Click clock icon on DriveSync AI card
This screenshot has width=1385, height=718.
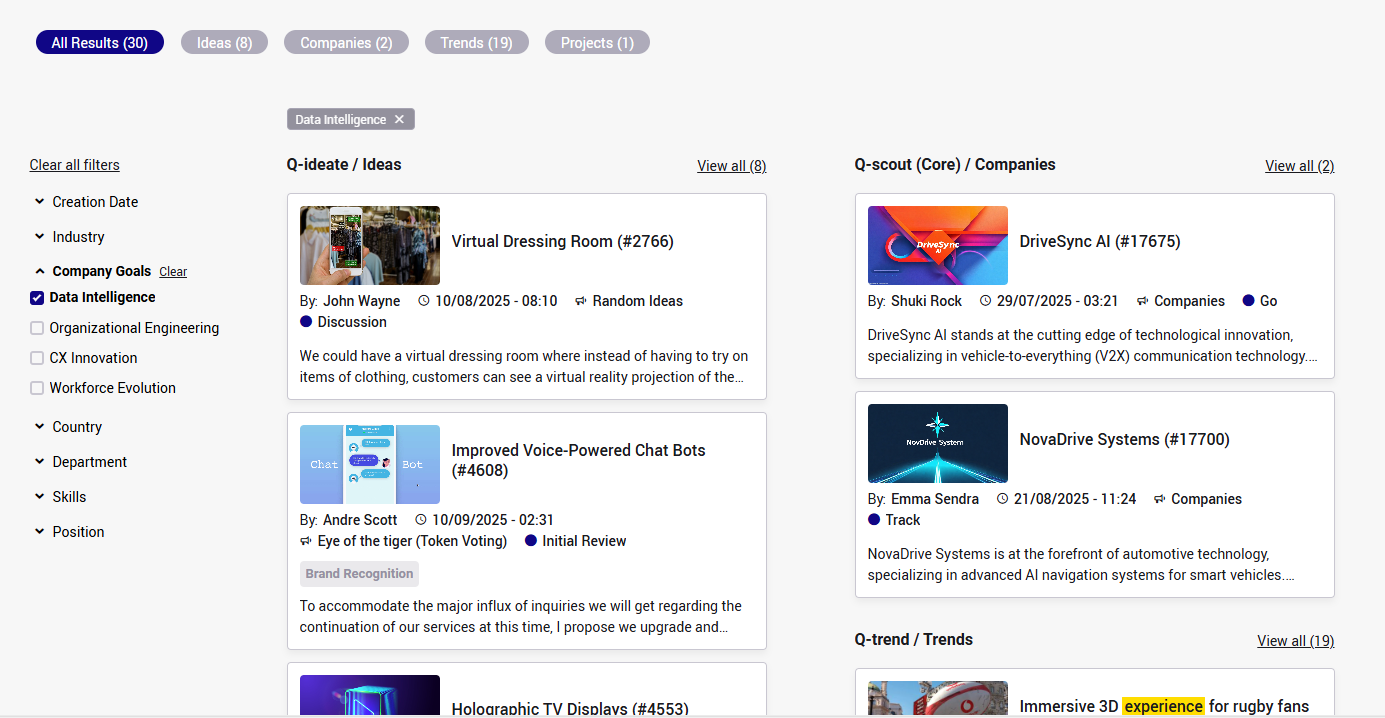tap(985, 301)
